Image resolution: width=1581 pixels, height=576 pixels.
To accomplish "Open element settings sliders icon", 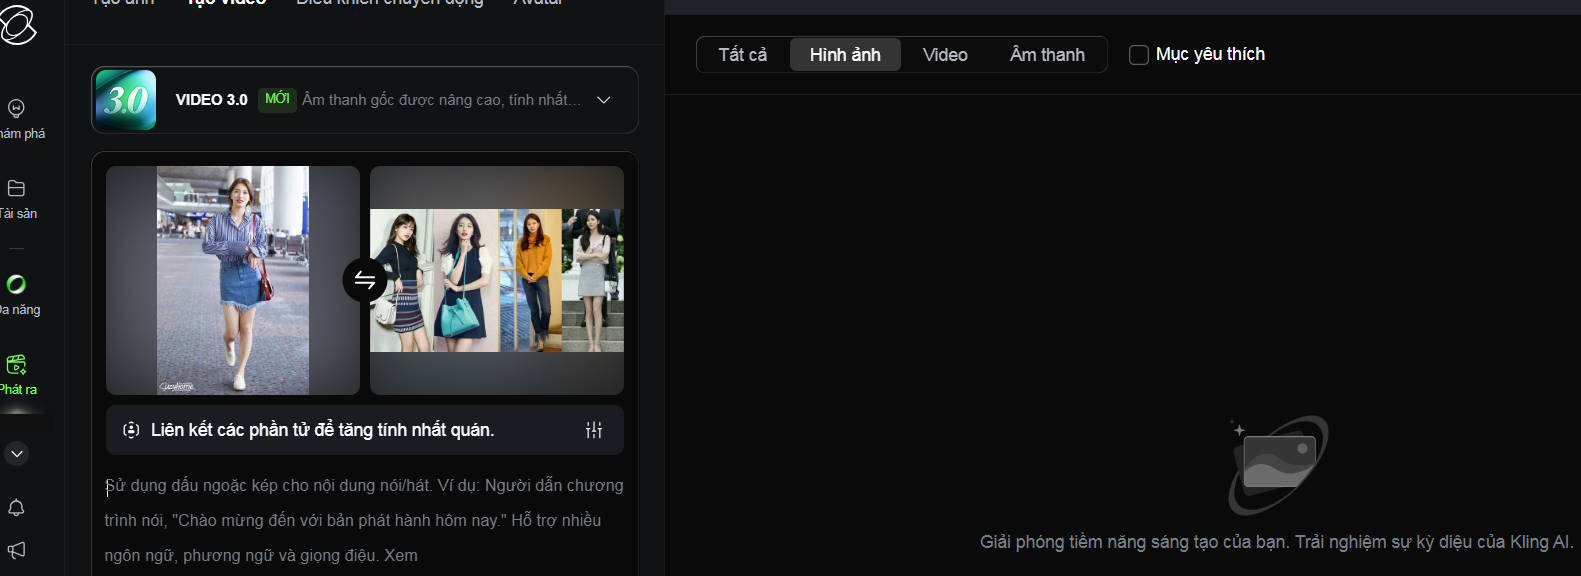I will click(594, 430).
